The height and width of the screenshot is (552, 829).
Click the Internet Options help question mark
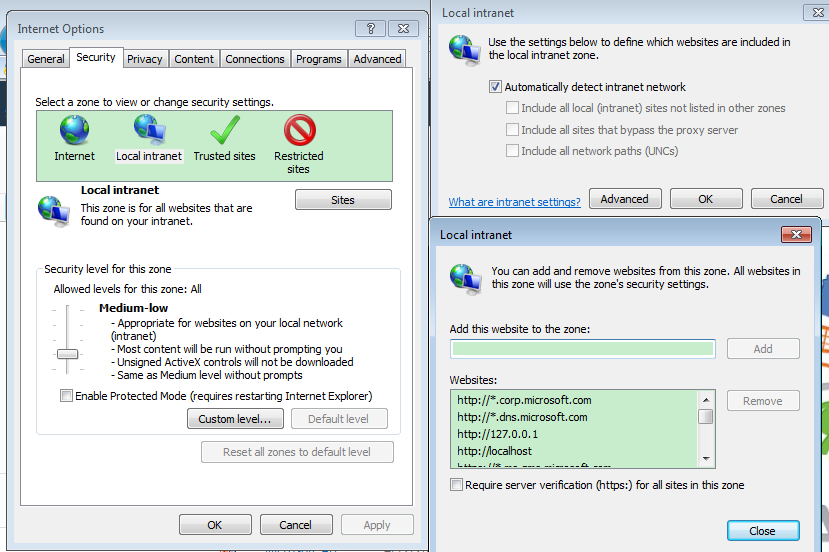pyautogui.click(x=370, y=29)
